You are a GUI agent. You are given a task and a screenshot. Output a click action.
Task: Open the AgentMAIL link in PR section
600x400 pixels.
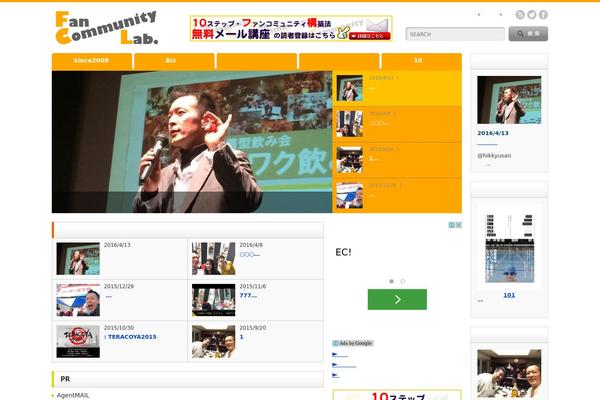[x=73, y=395]
